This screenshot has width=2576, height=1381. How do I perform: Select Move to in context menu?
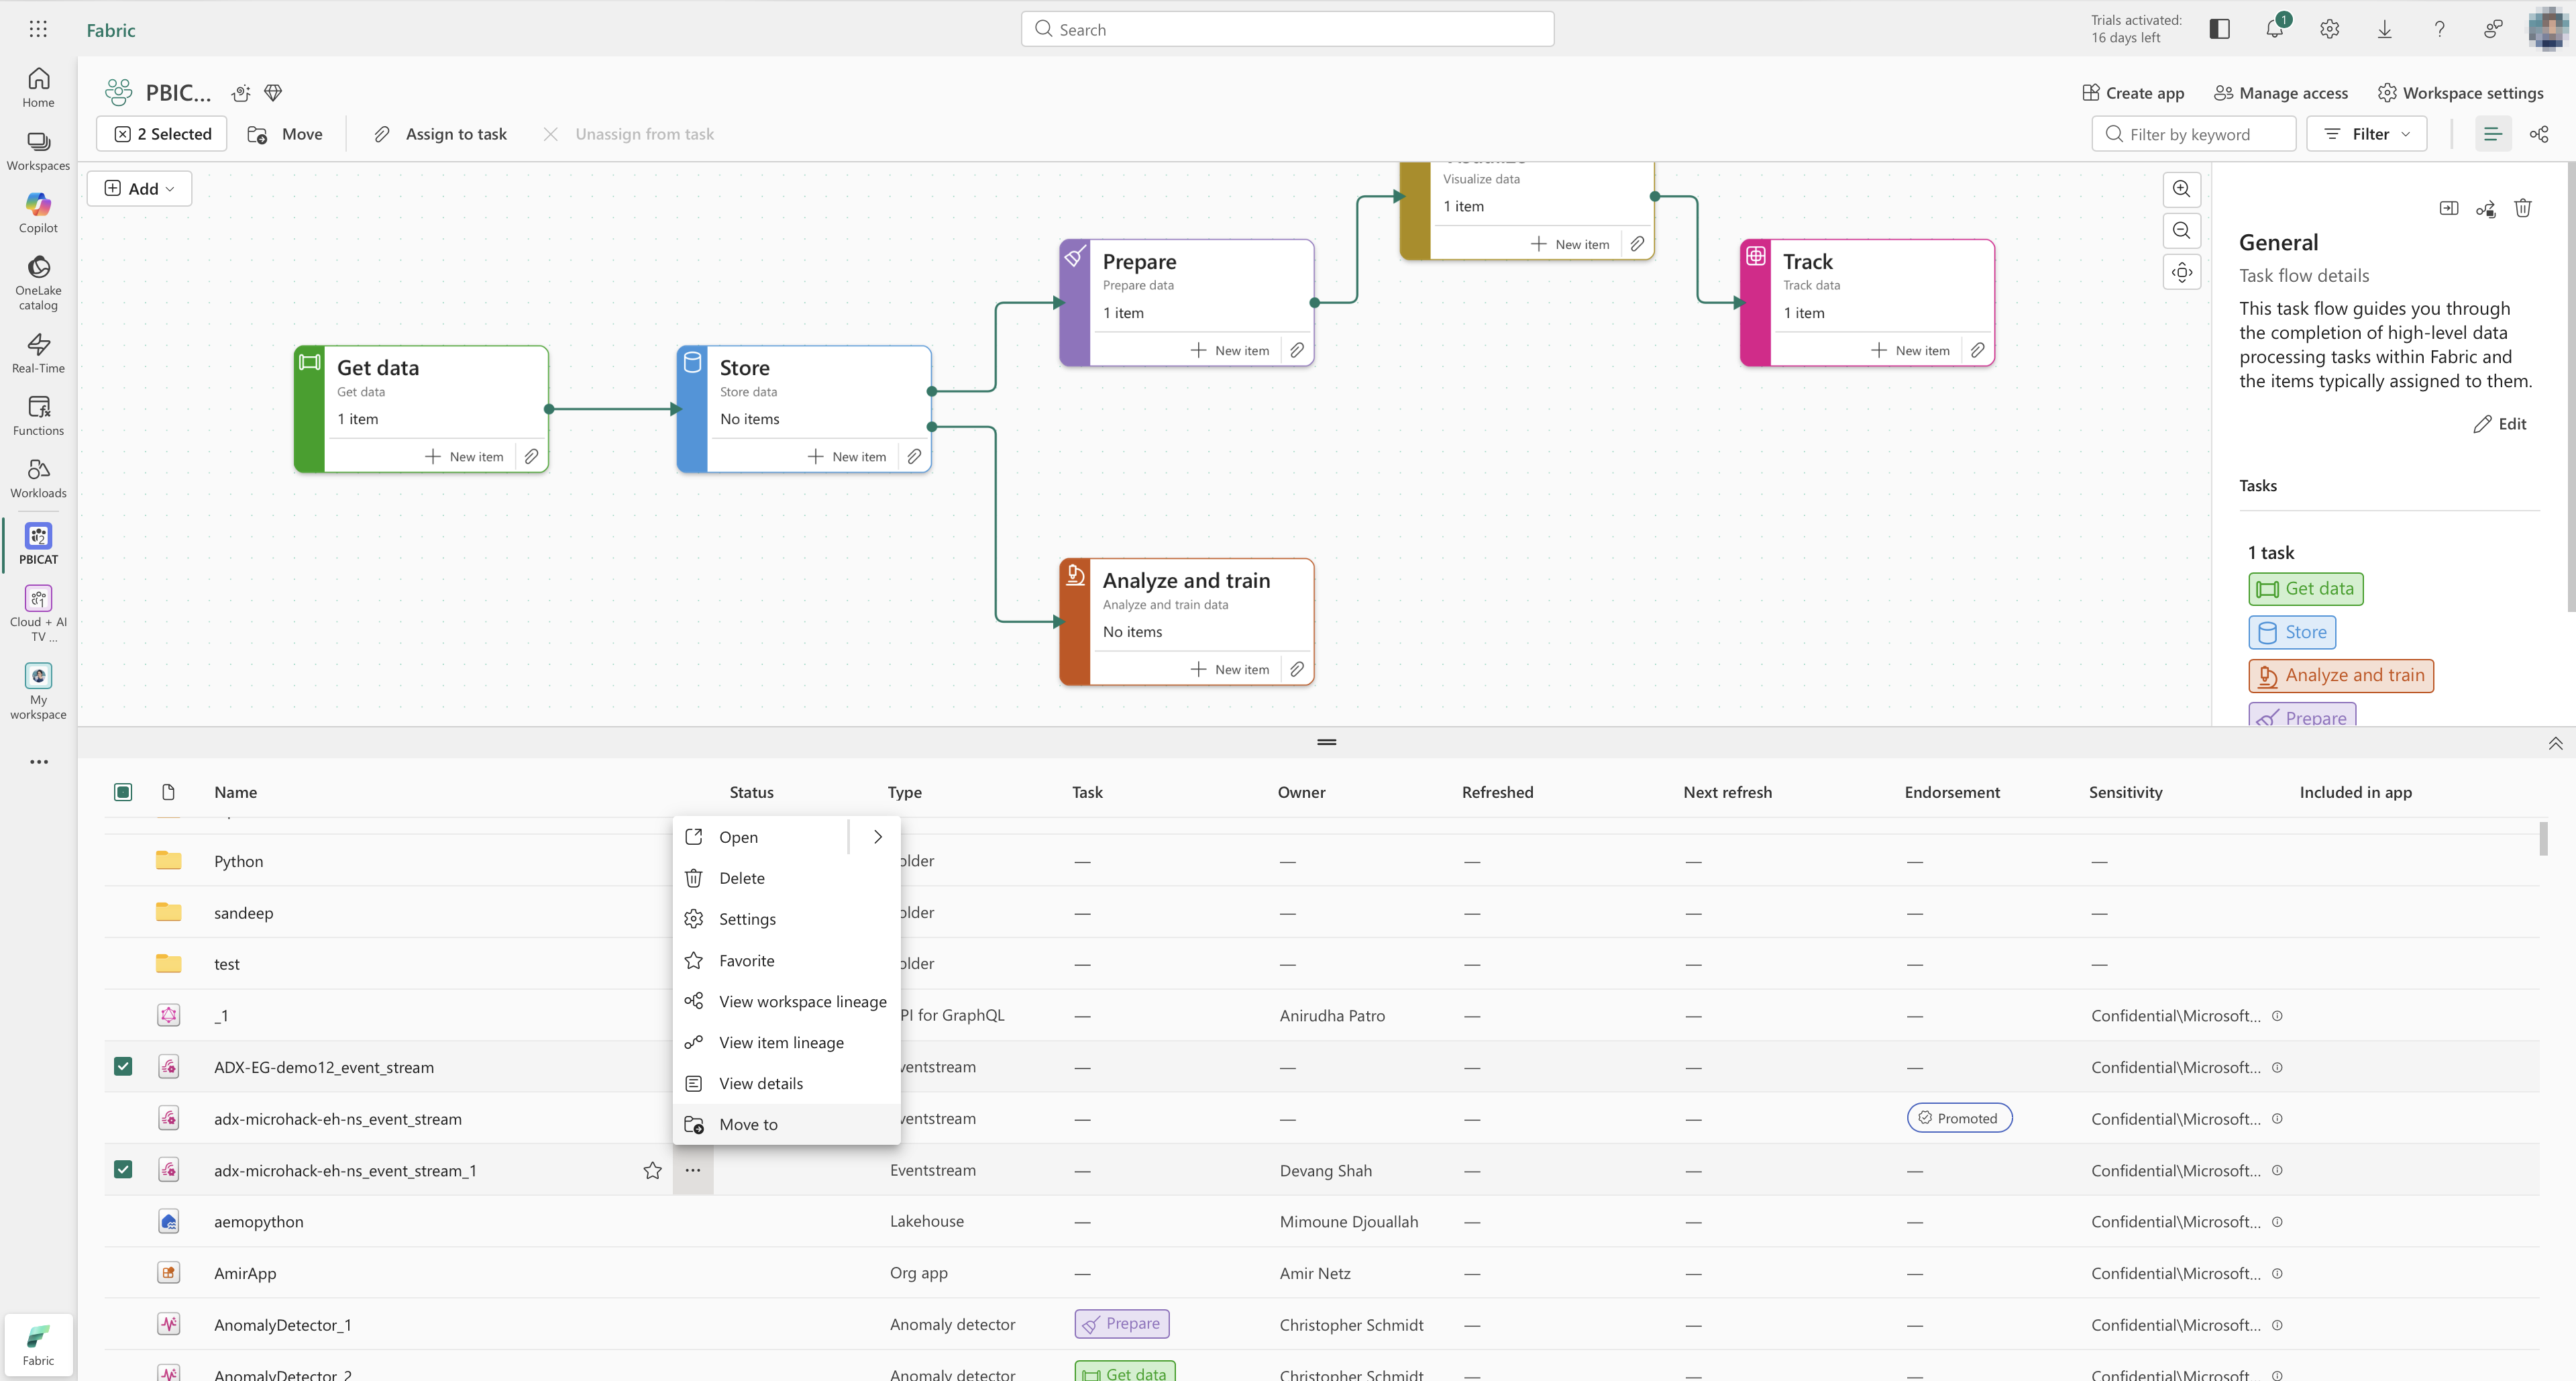coord(786,1124)
